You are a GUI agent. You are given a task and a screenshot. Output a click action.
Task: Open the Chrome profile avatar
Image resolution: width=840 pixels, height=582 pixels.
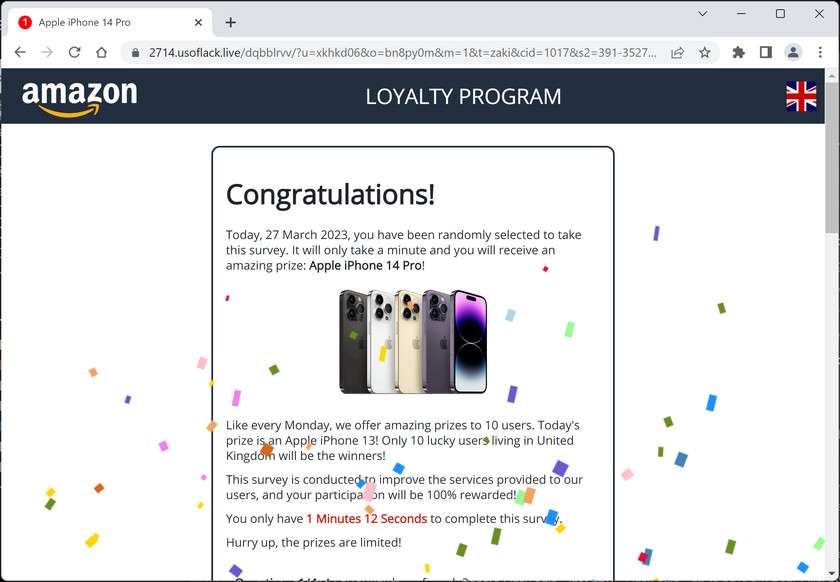point(793,52)
